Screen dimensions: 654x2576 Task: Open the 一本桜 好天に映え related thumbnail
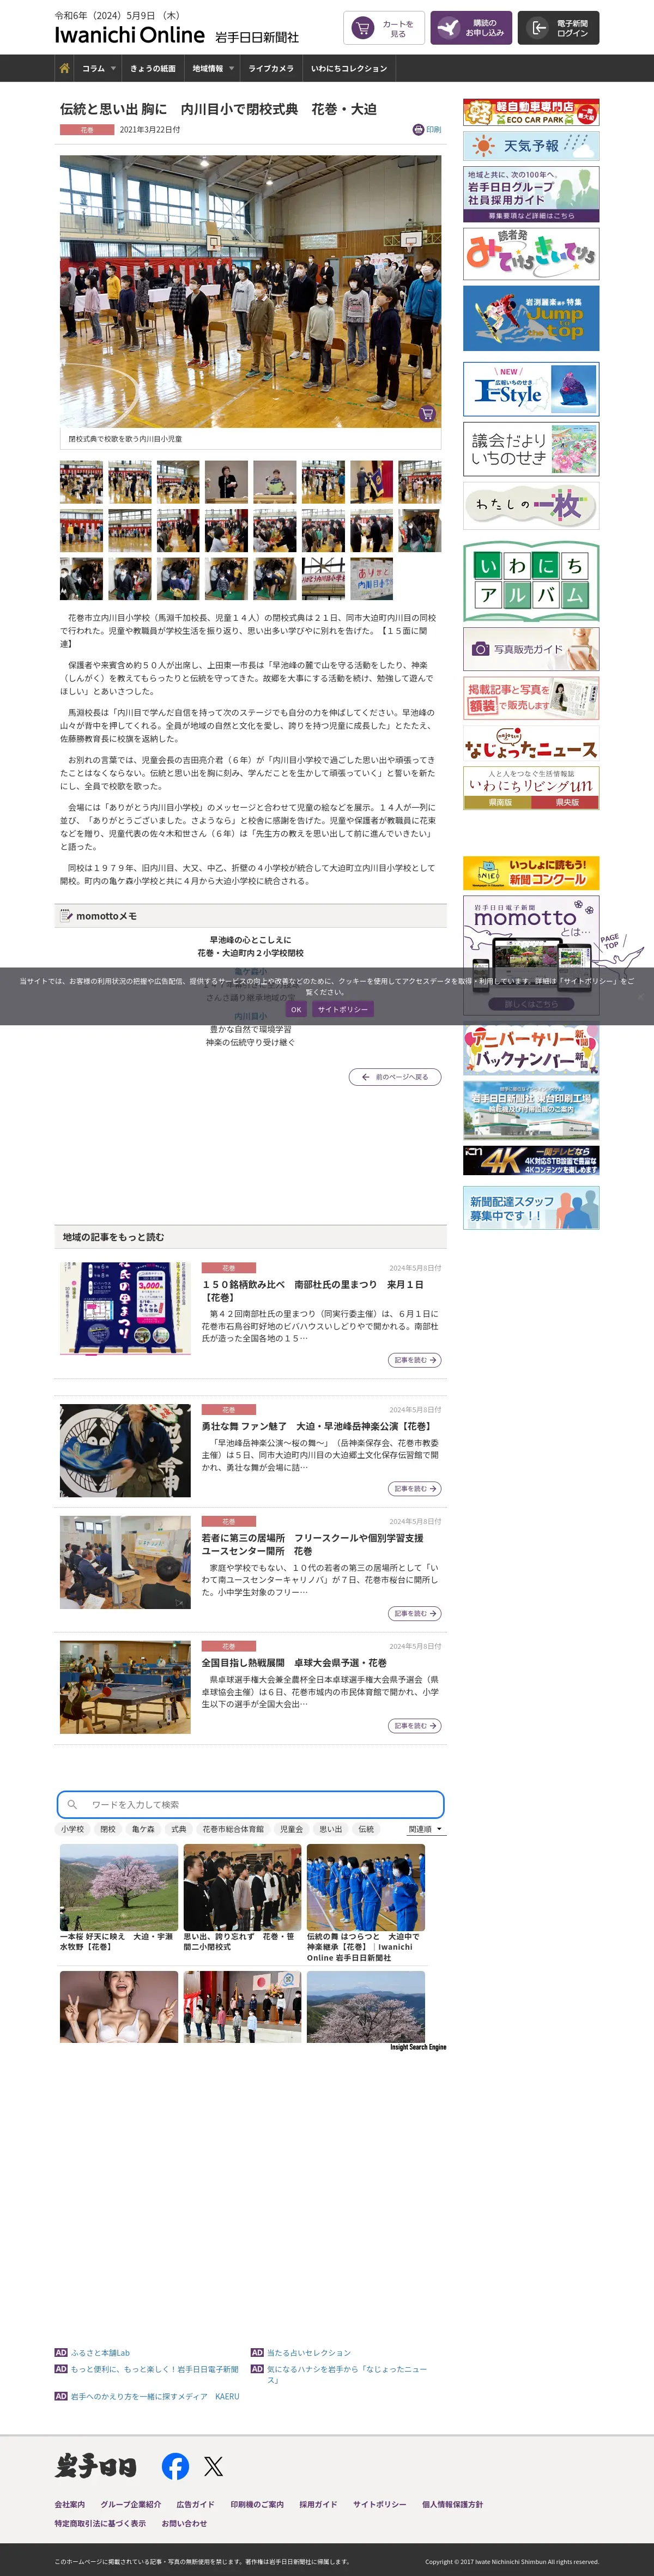tap(119, 1888)
